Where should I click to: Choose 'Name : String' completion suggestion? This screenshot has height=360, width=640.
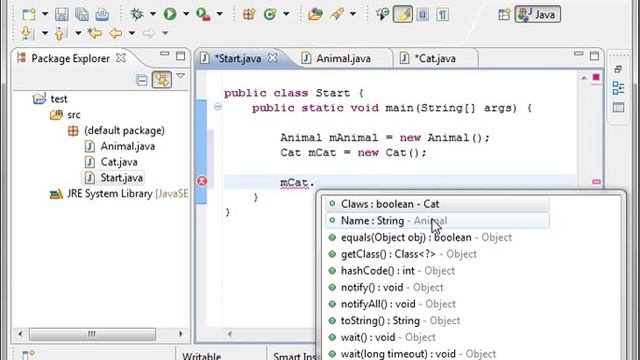[437, 221]
